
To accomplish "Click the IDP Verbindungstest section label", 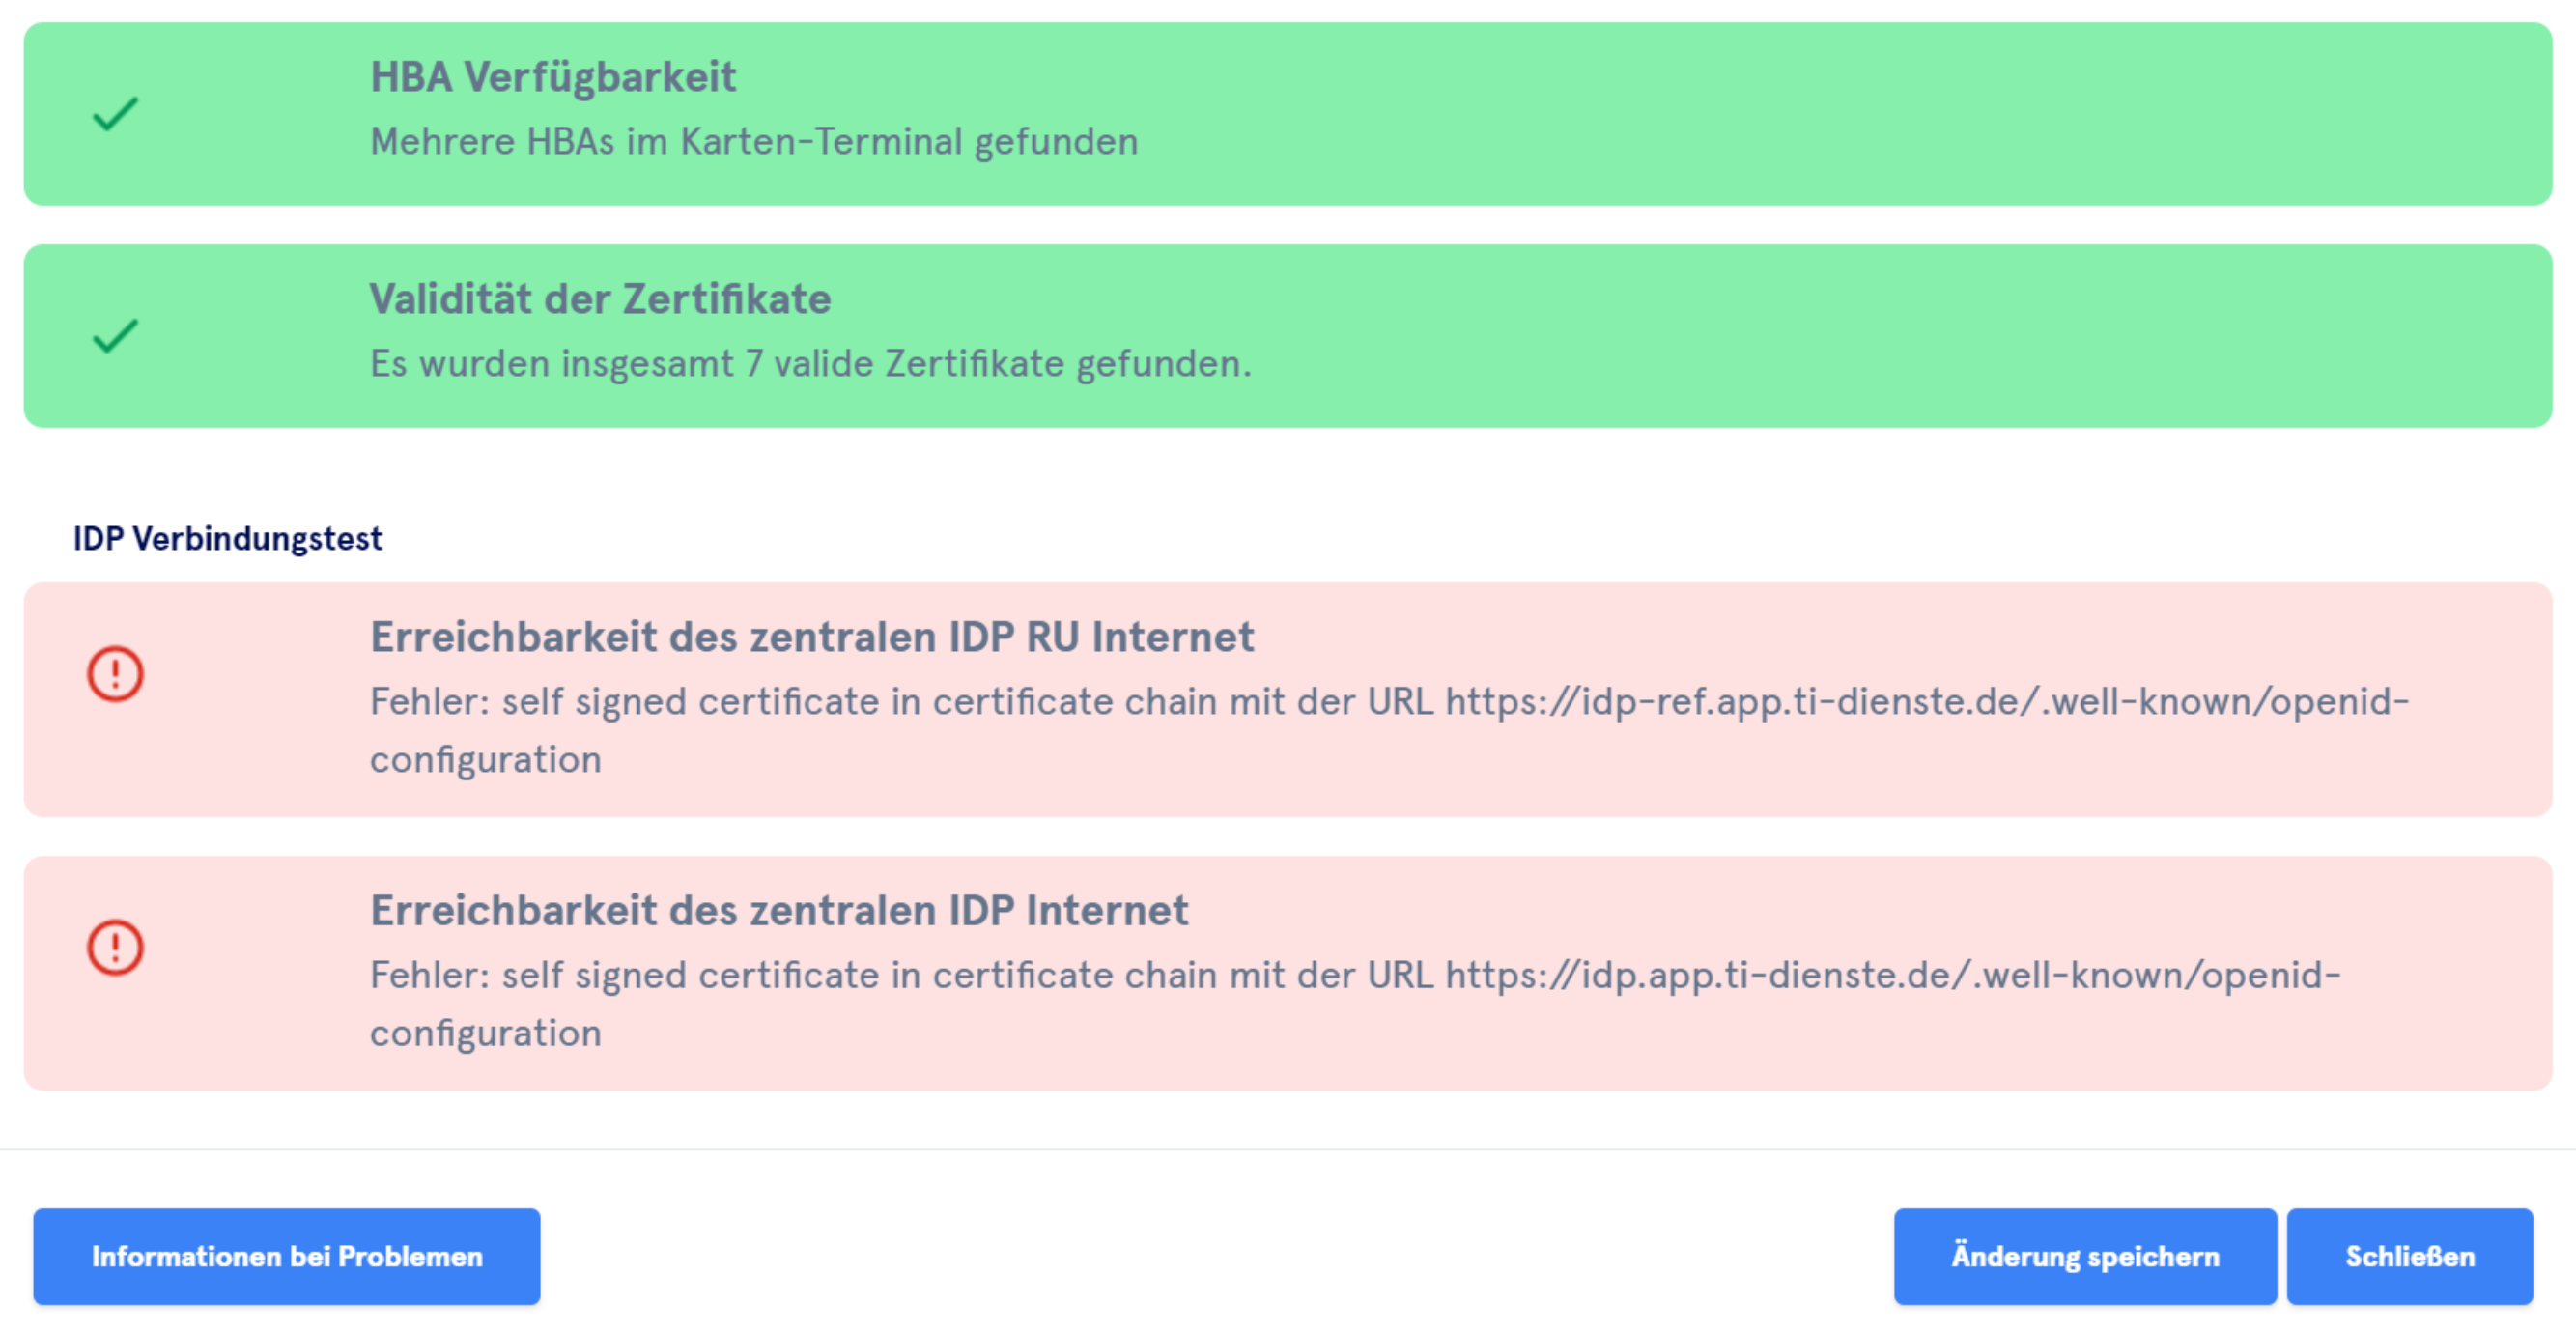I will click(x=228, y=539).
